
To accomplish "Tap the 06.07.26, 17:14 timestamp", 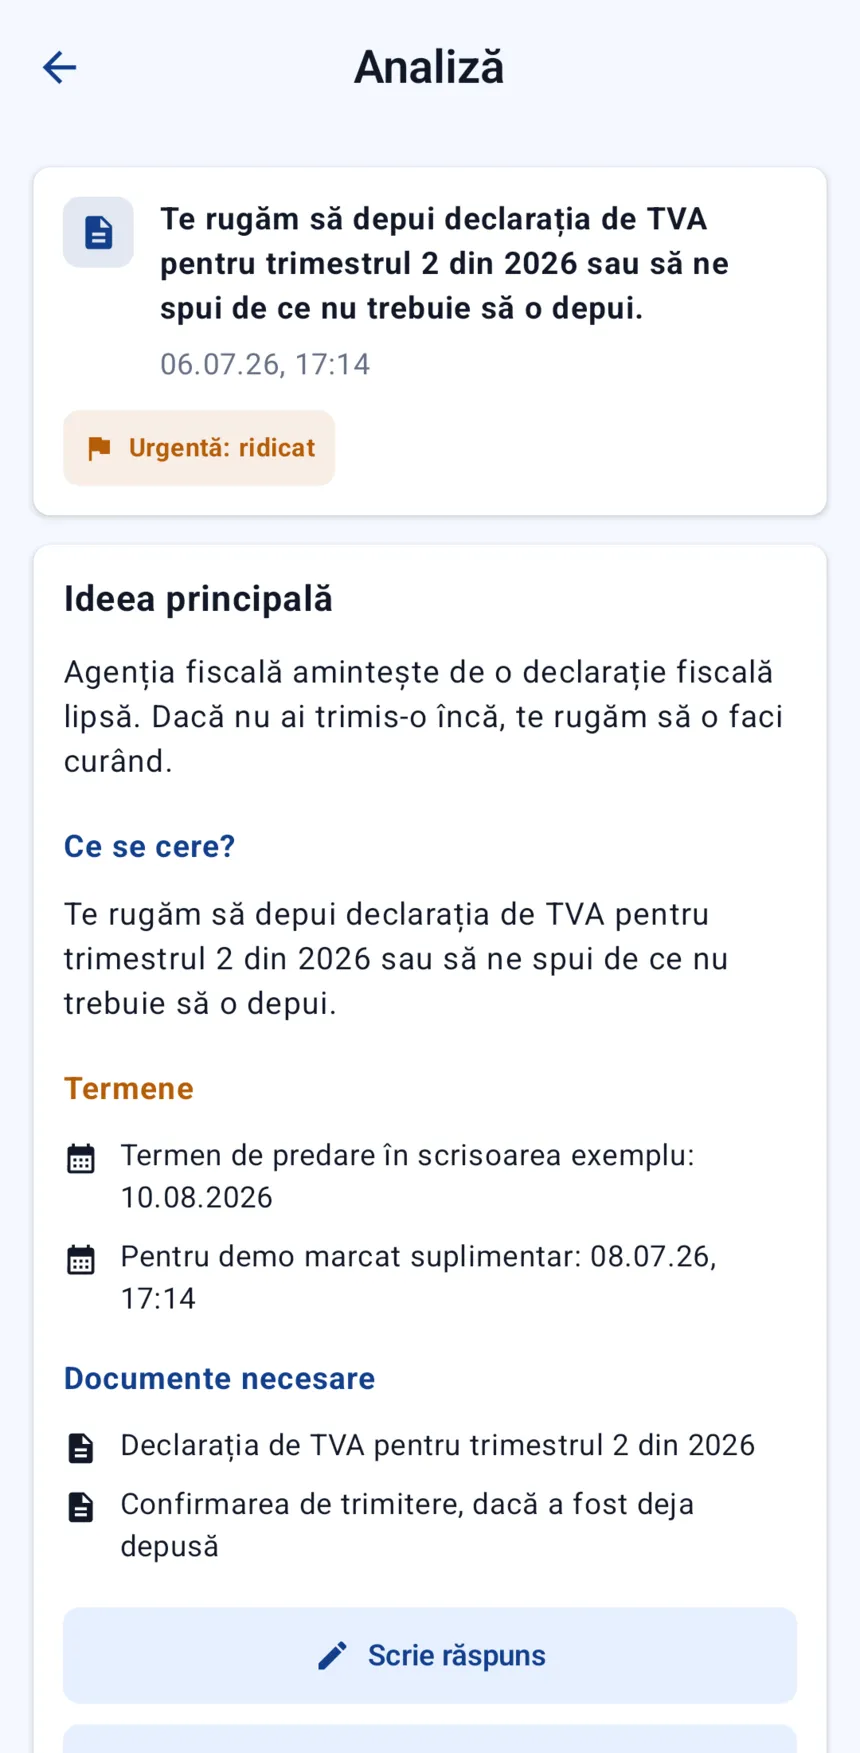I will pyautogui.click(x=265, y=364).
